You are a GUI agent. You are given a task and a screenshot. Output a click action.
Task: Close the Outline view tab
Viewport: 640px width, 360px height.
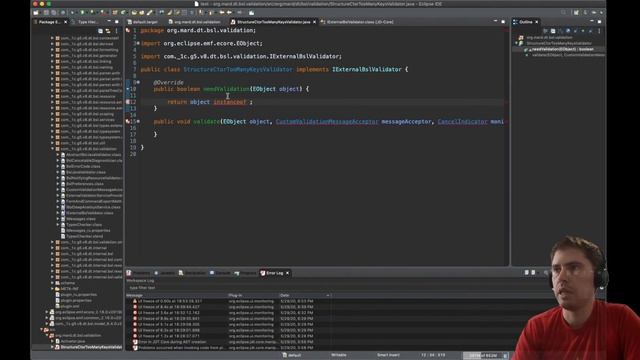(536, 22)
